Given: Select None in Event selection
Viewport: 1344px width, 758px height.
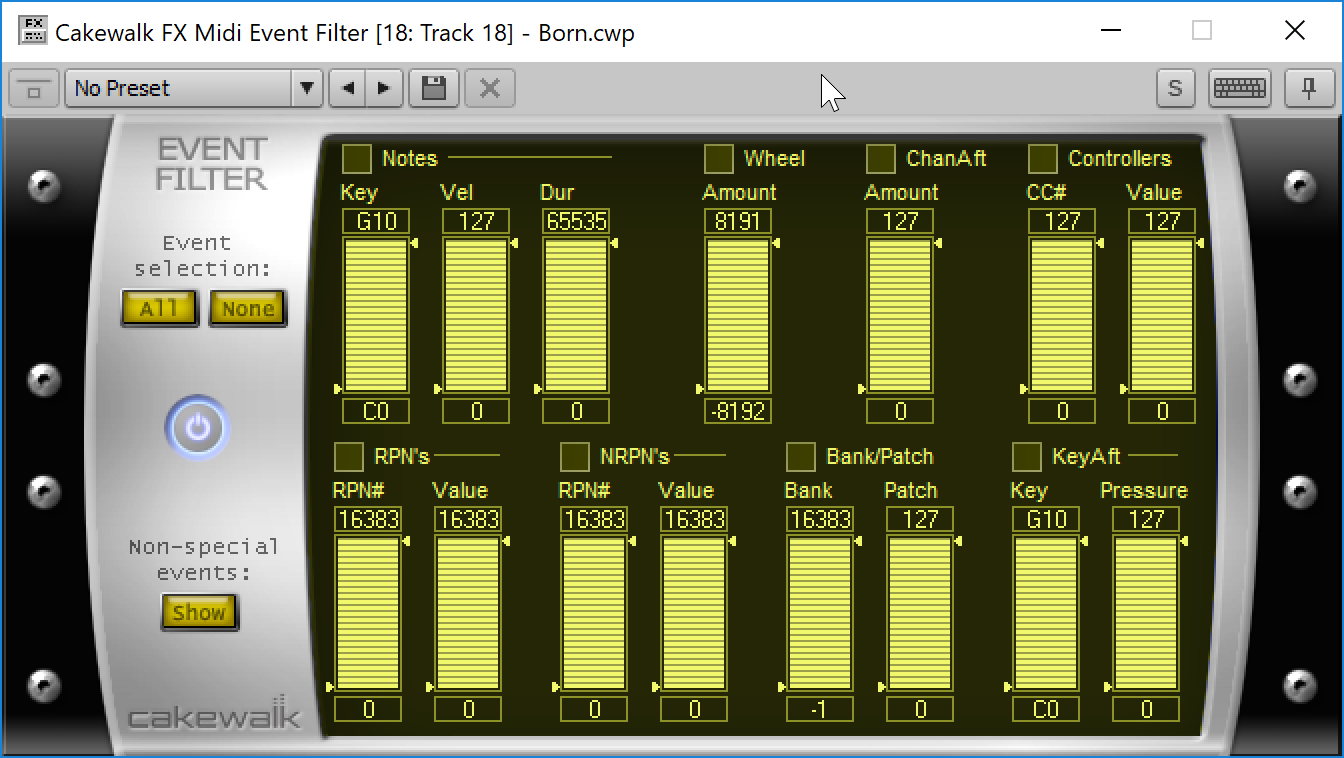Looking at the screenshot, I should click(x=247, y=308).
